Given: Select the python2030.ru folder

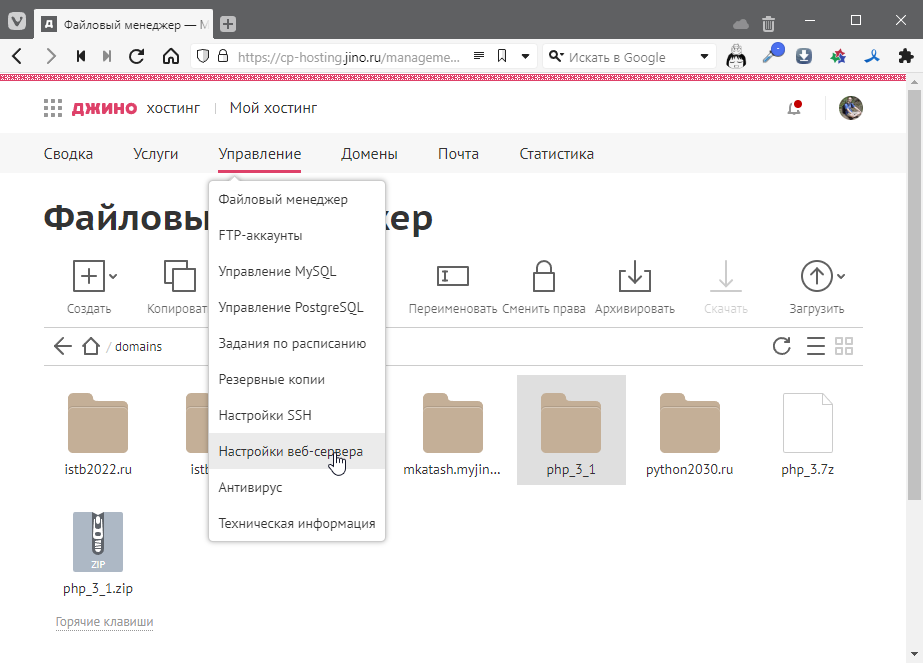Looking at the screenshot, I should [689, 430].
